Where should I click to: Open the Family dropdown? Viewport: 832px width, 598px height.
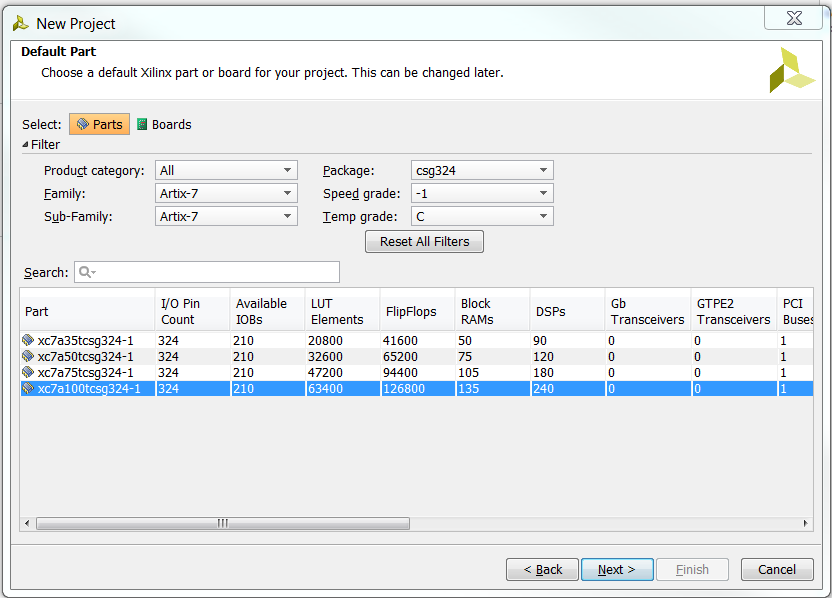pyautogui.click(x=226, y=193)
